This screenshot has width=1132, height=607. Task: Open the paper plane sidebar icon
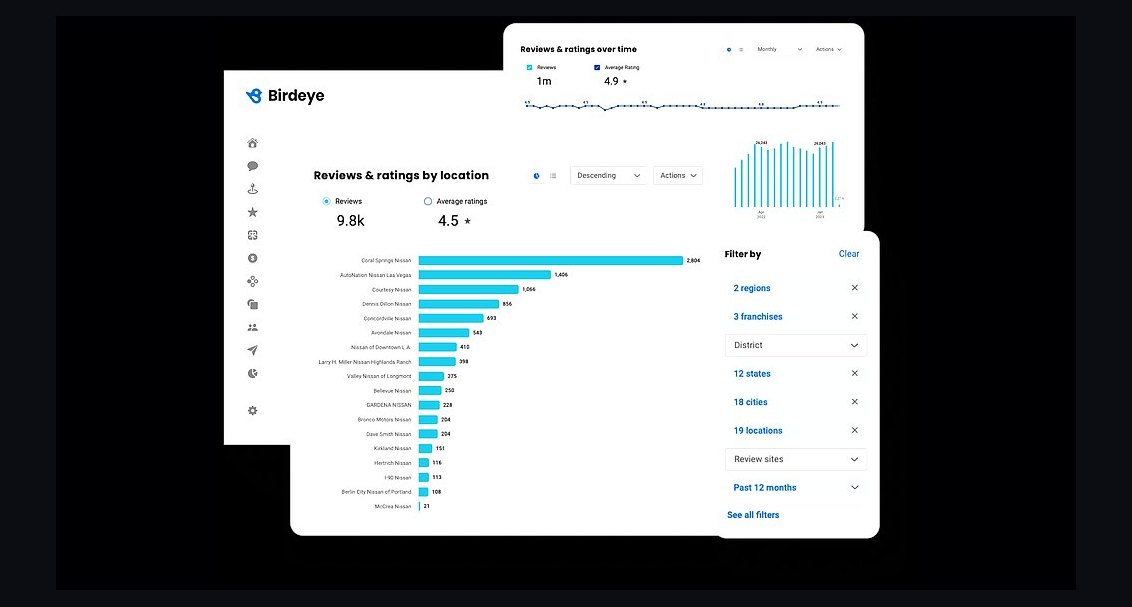tap(253, 351)
